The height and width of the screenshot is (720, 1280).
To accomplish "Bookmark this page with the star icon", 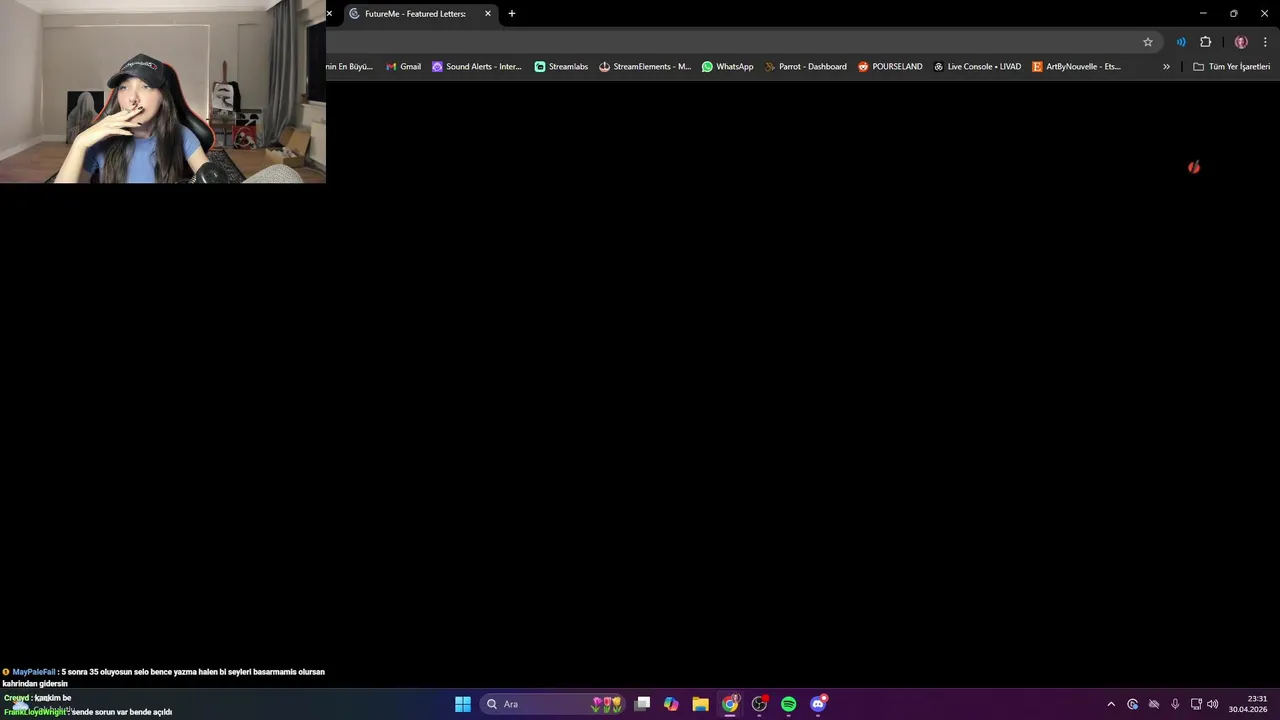I will pos(1148,42).
